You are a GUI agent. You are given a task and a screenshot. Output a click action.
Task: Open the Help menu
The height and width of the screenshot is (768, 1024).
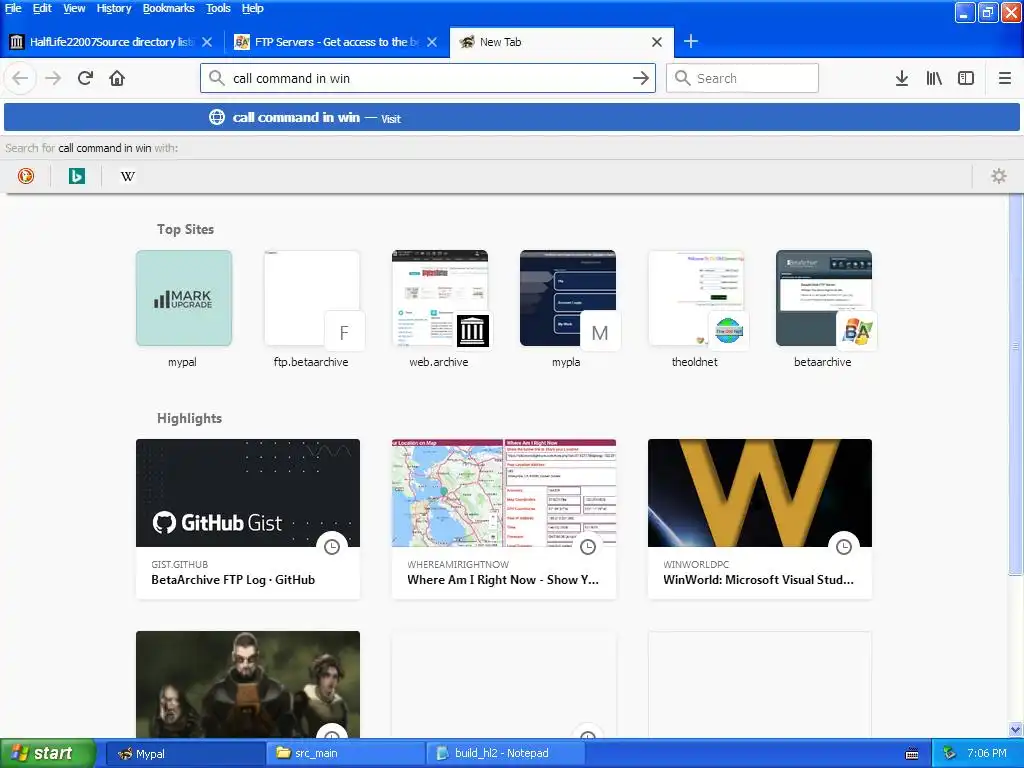[253, 8]
